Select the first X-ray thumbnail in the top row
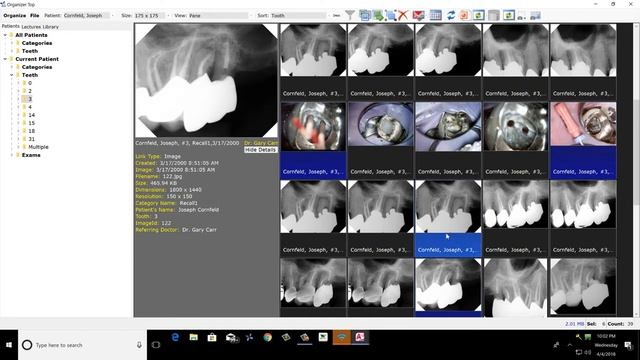 pos(313,50)
